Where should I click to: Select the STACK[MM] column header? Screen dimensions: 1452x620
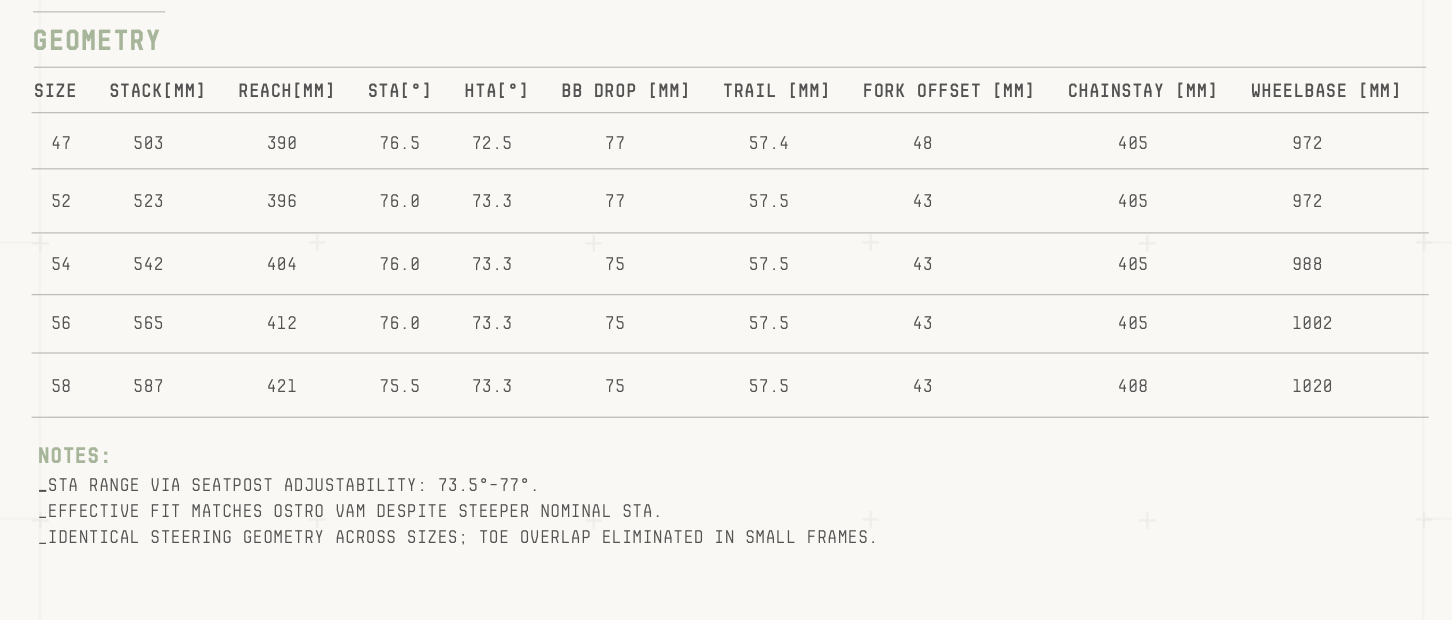click(157, 91)
